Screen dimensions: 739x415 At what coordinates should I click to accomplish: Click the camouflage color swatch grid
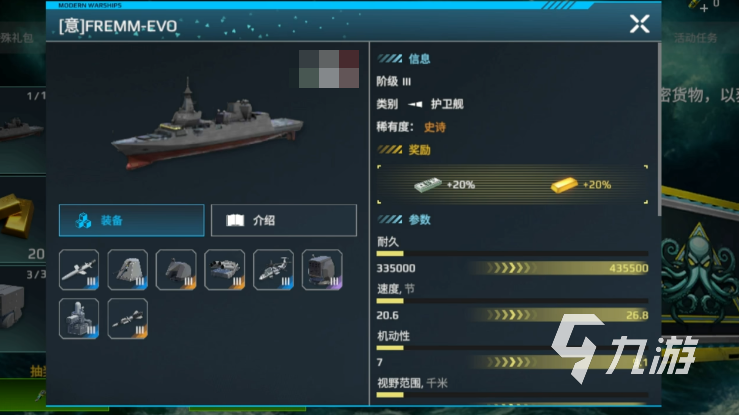pyautogui.click(x=328, y=69)
